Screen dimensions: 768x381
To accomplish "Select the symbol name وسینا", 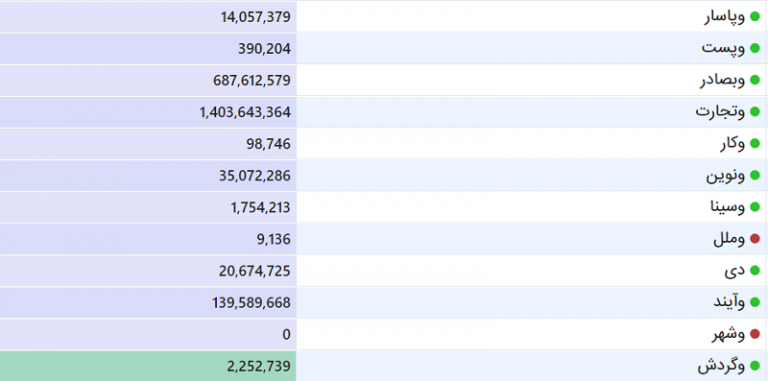I will (x=727, y=207).
